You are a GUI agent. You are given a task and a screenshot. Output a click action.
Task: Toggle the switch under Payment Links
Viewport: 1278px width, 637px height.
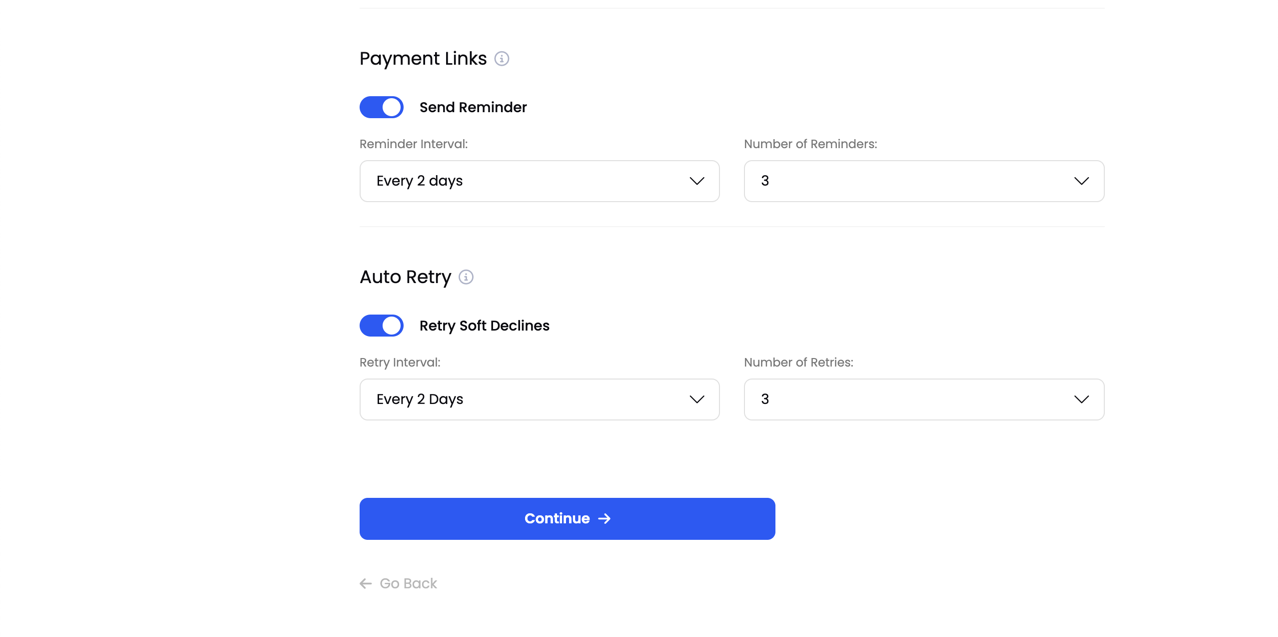[381, 106]
